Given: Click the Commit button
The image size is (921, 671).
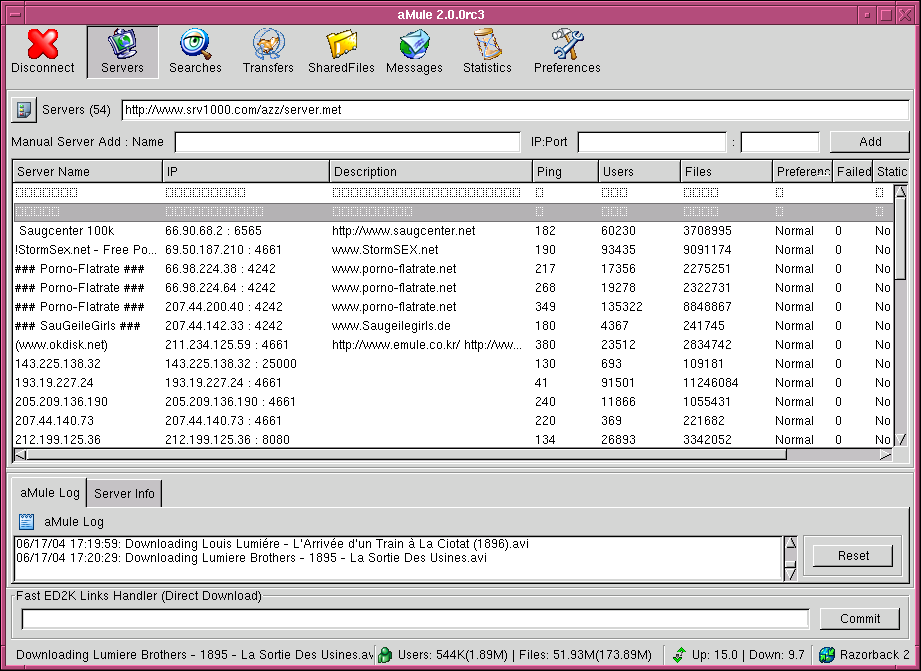Looking at the screenshot, I should [859, 618].
